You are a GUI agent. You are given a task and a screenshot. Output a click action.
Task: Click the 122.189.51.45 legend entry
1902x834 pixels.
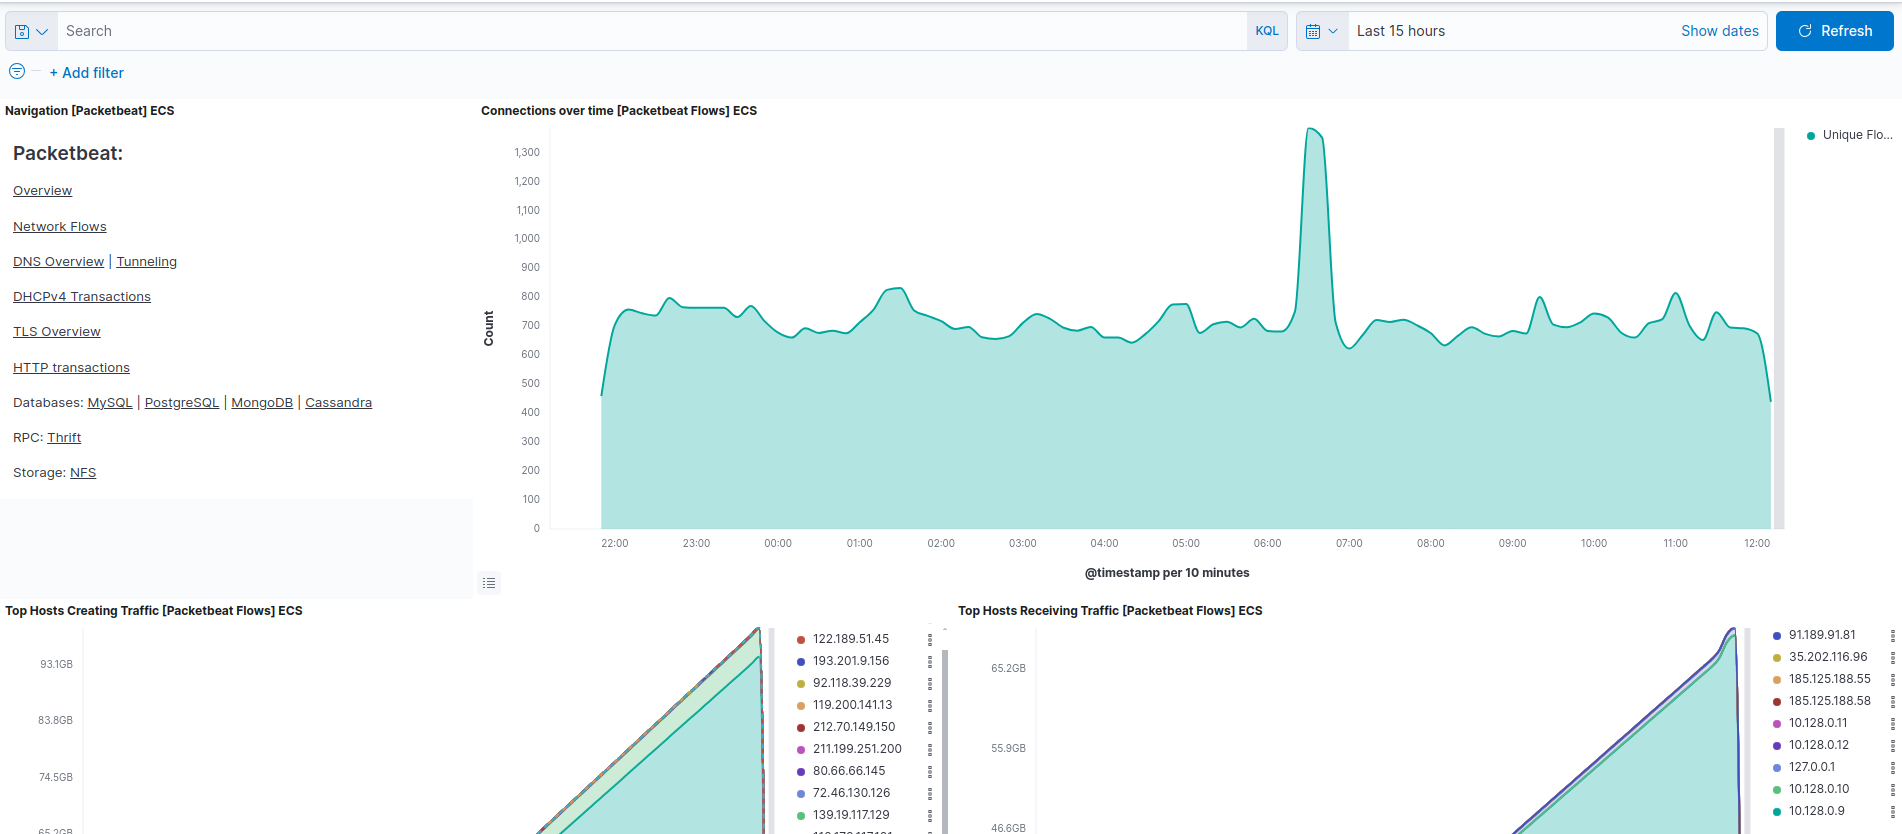coord(850,639)
